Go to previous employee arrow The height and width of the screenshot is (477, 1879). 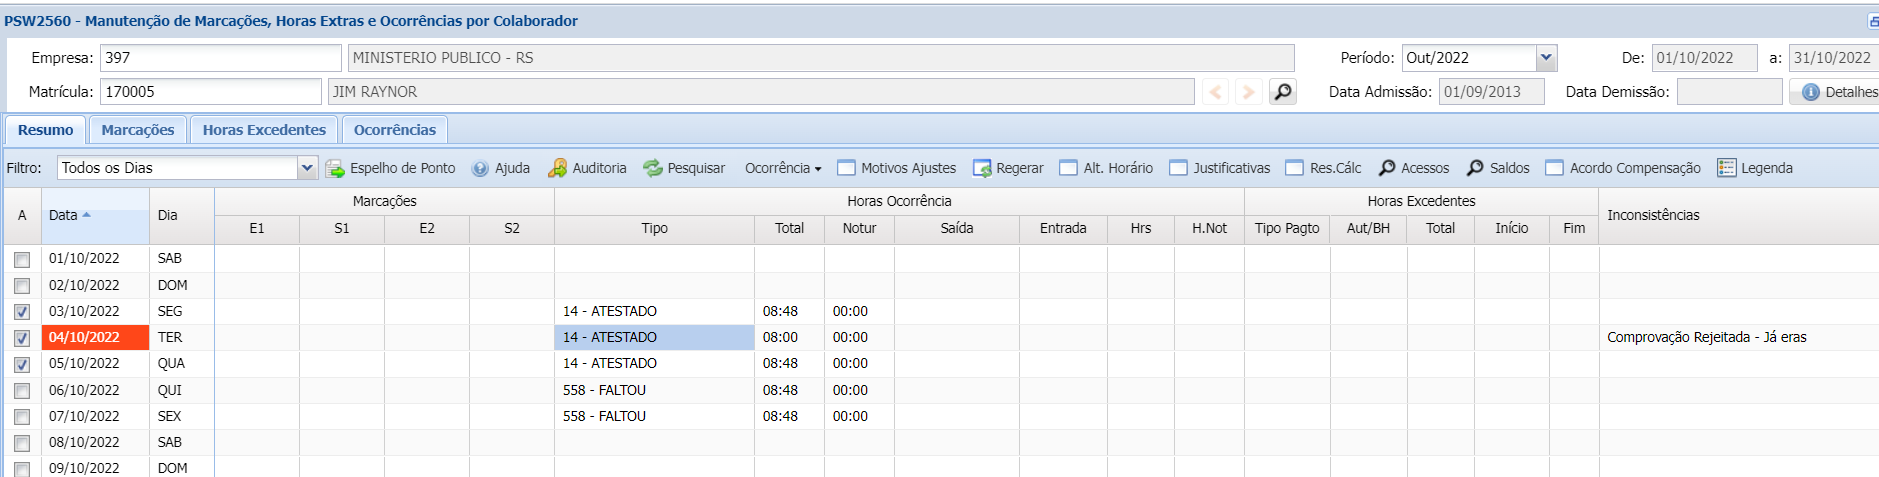click(1215, 92)
